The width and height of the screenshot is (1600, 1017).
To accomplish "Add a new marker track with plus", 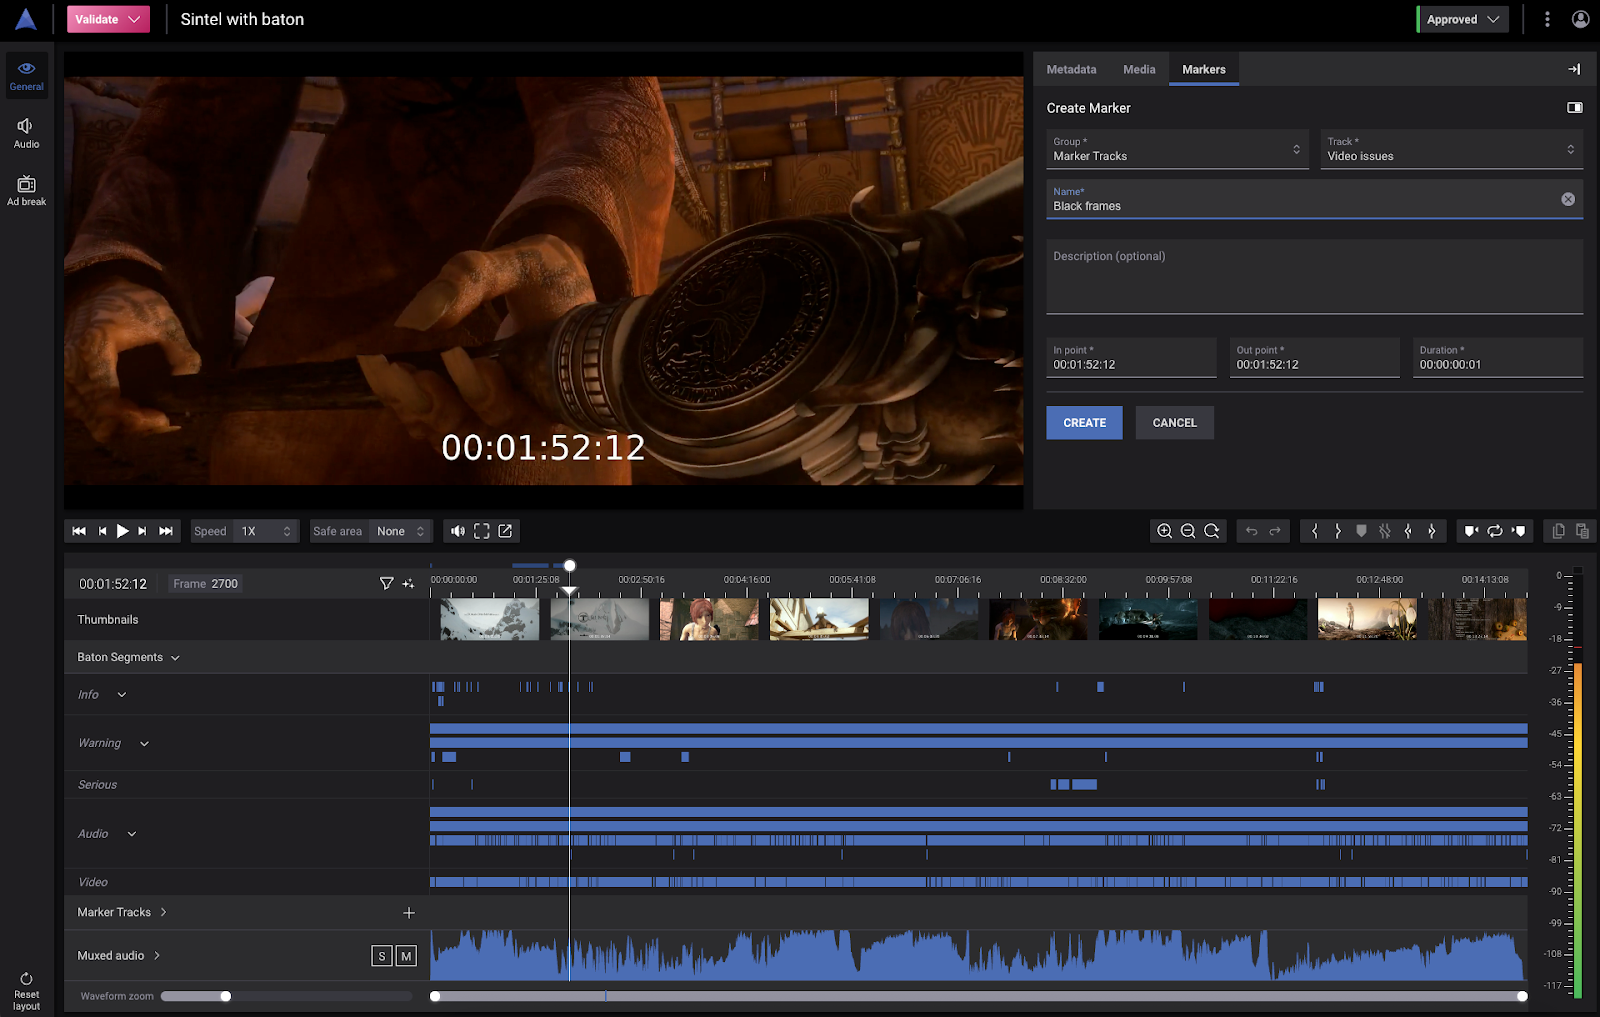I will point(409,912).
